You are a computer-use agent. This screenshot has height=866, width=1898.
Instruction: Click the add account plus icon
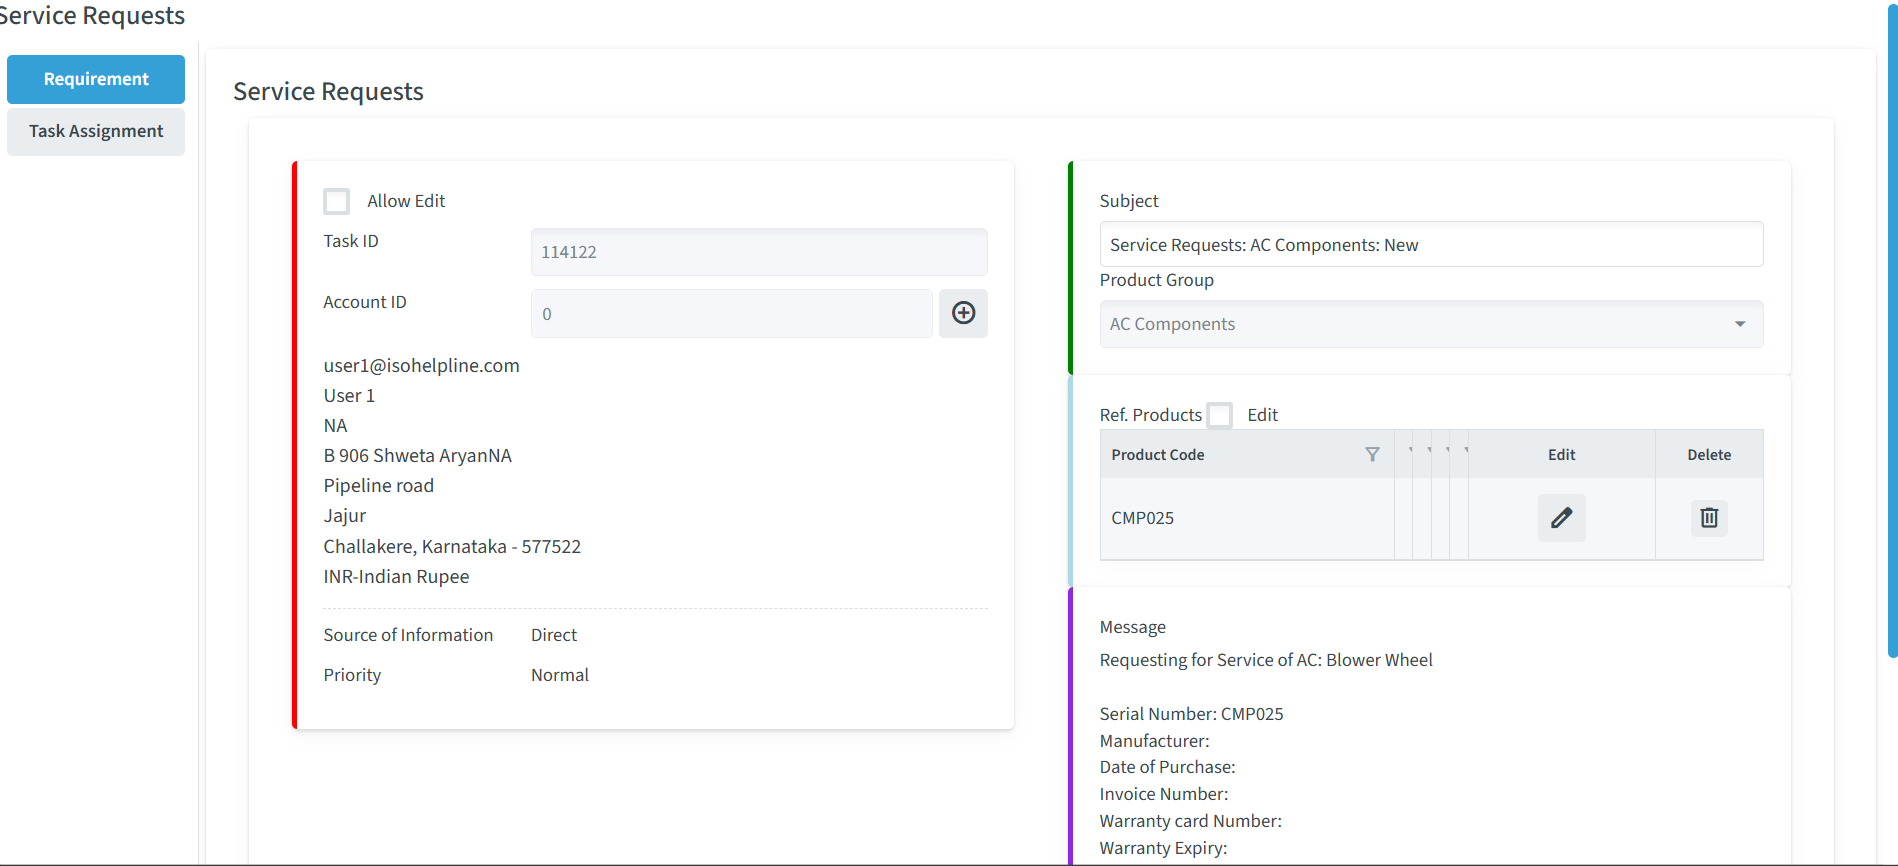click(x=963, y=313)
